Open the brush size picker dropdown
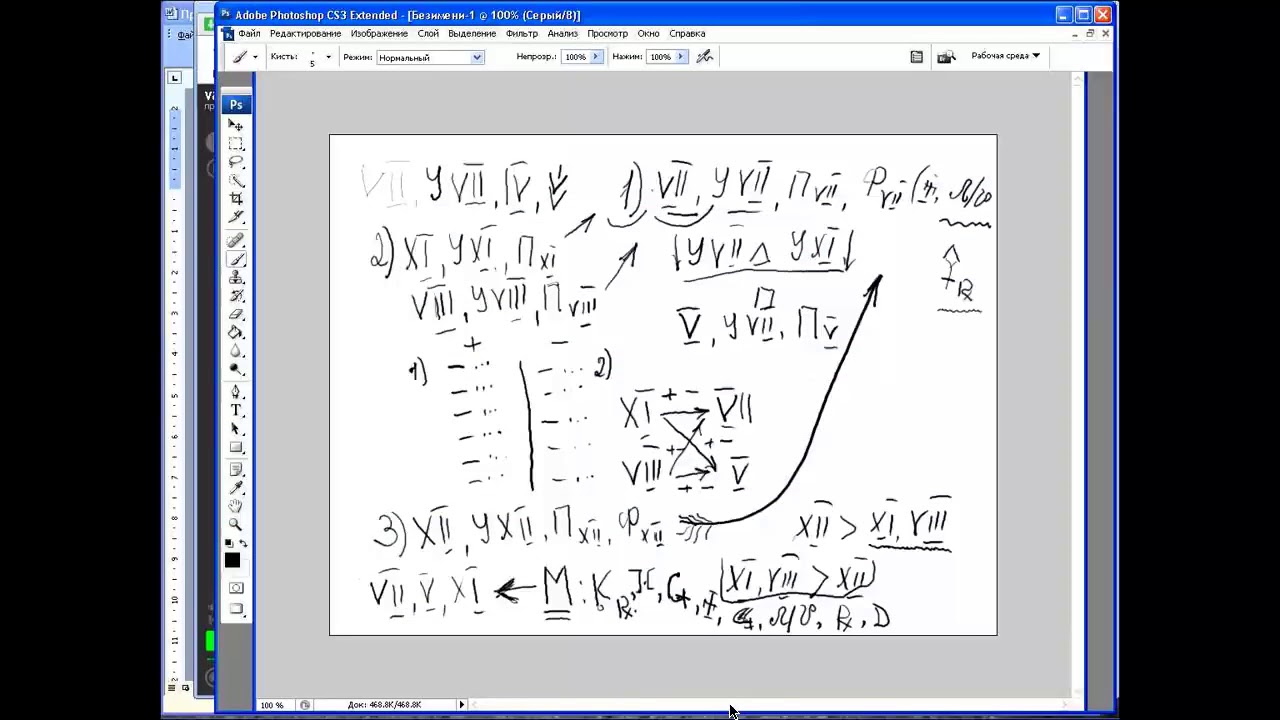The width and height of the screenshot is (1280, 720). [328, 57]
